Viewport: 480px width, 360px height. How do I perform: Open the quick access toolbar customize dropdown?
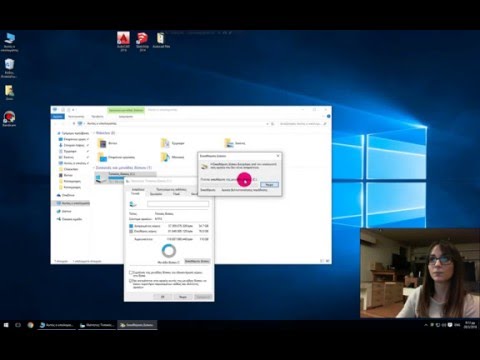point(73,110)
